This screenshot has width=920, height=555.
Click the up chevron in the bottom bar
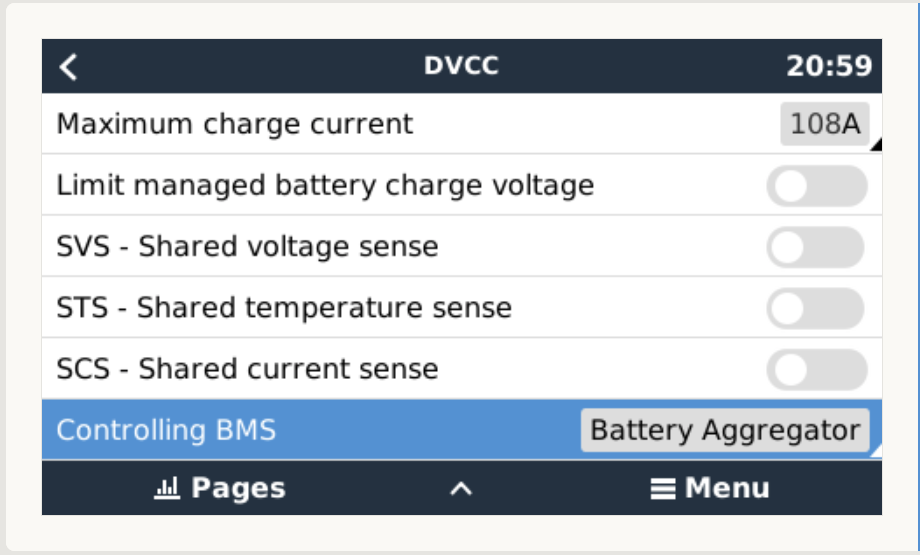tap(460, 488)
